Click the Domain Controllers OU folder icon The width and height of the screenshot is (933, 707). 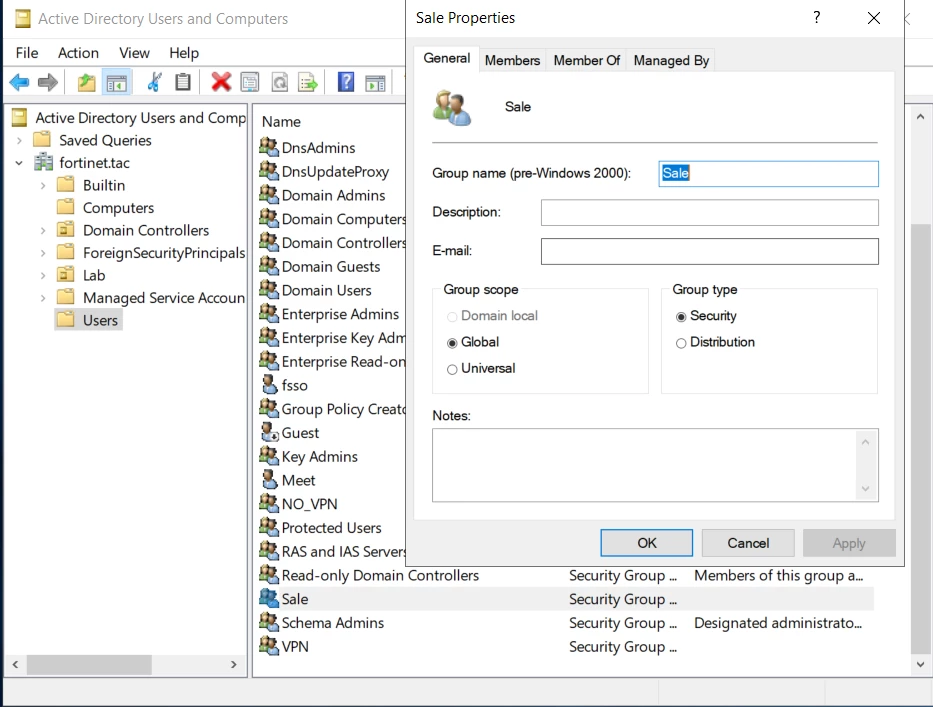point(65,230)
